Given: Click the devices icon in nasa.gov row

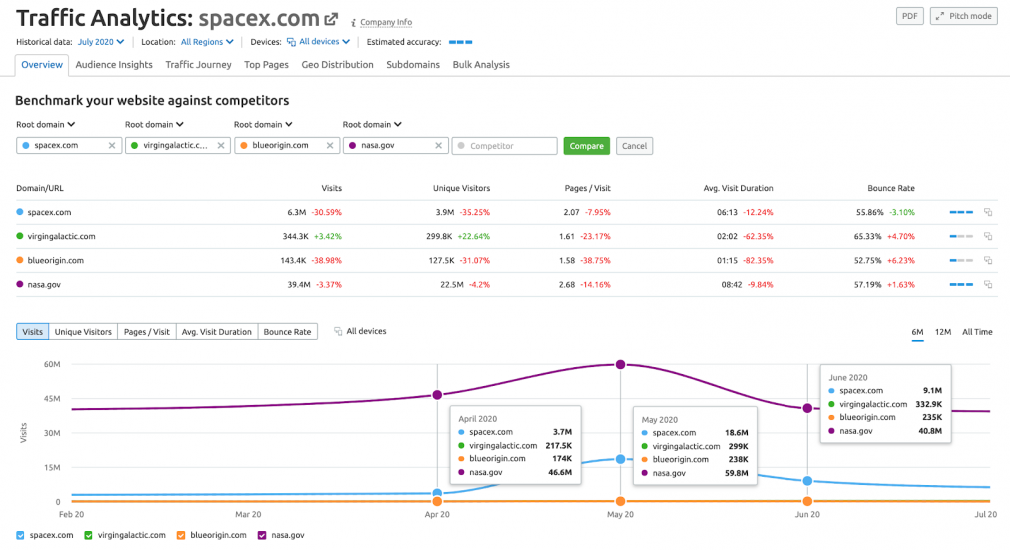Looking at the screenshot, I should (x=988, y=284).
